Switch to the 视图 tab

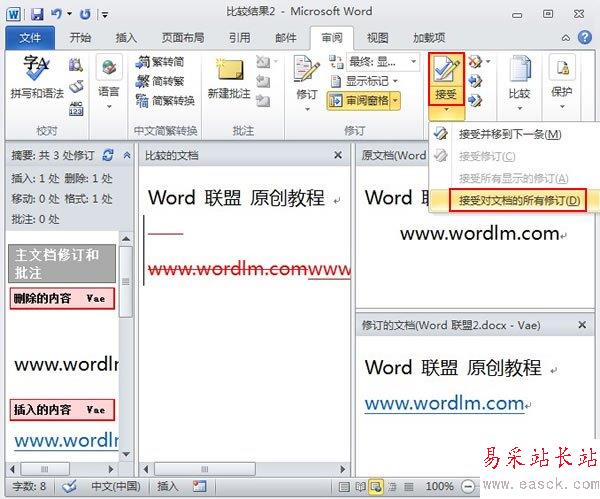click(377, 38)
